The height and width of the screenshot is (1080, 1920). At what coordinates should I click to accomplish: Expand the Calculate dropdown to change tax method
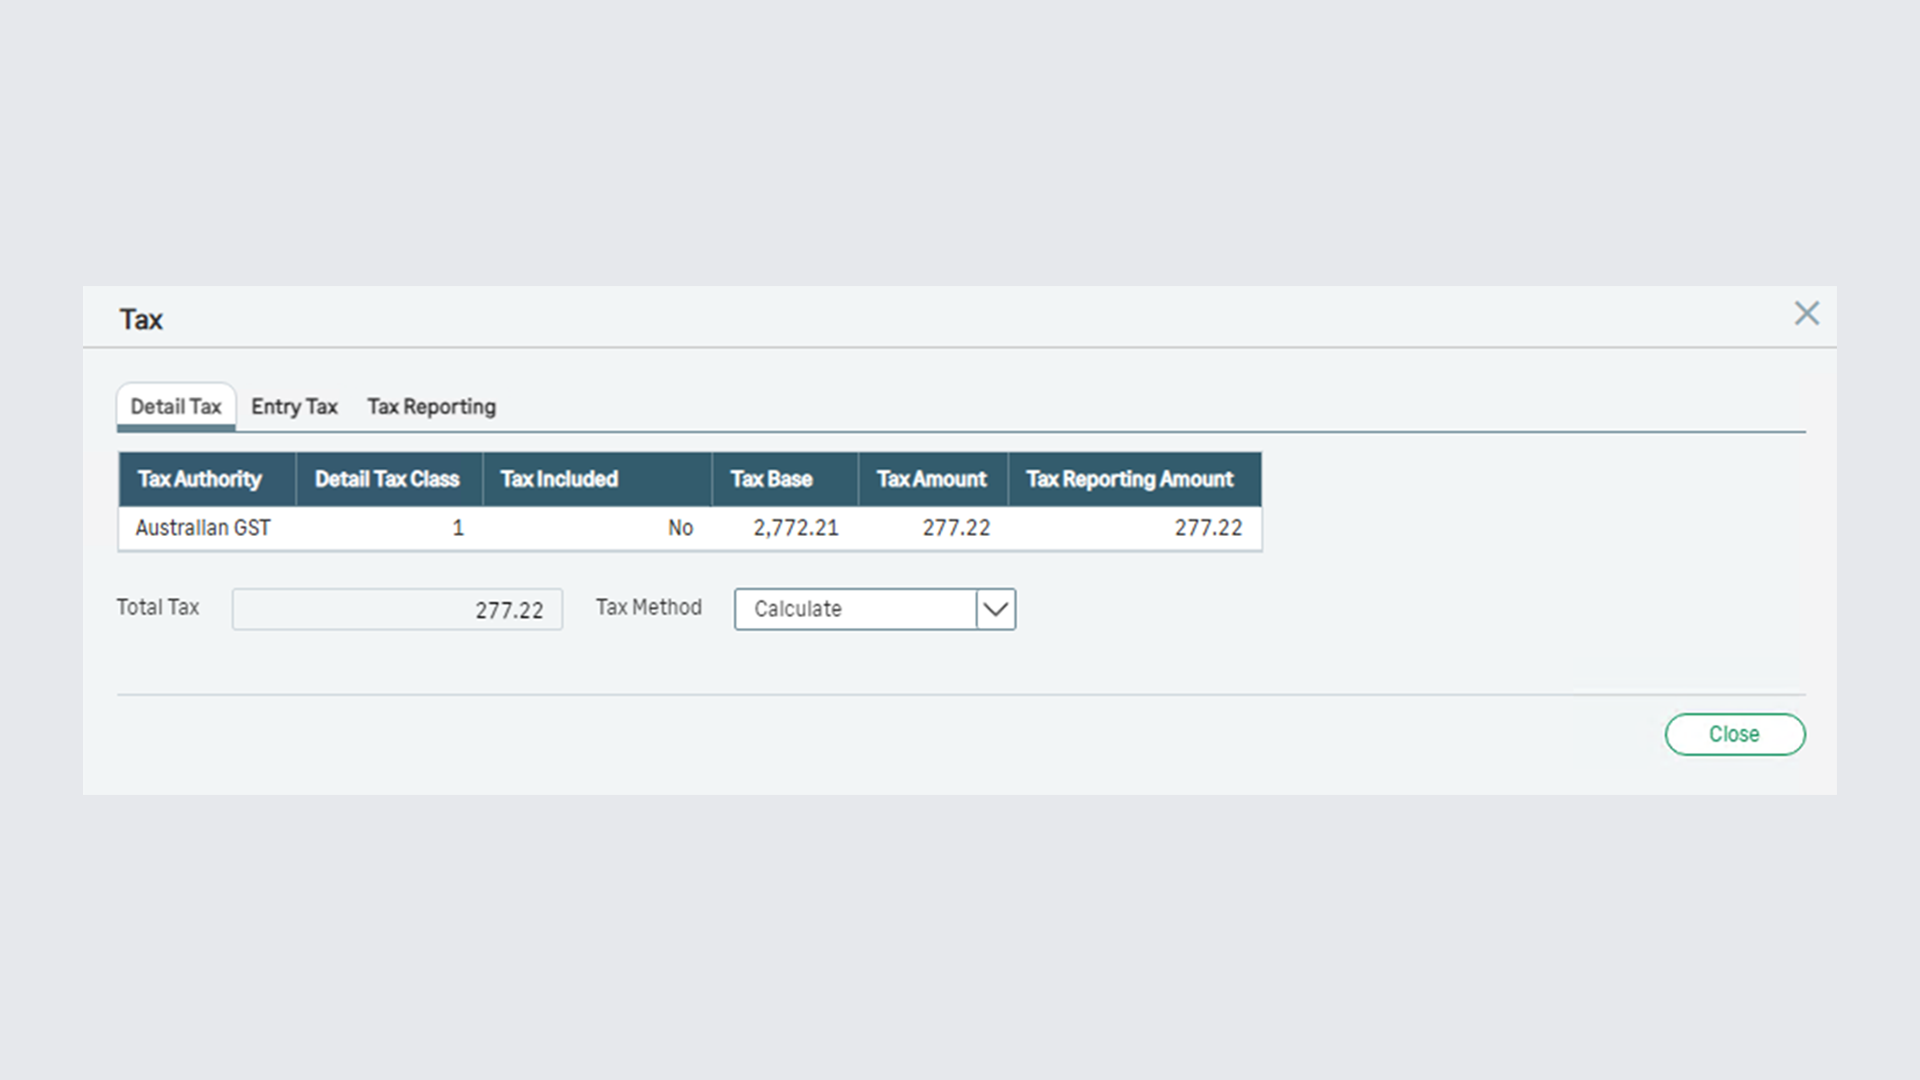(x=994, y=609)
